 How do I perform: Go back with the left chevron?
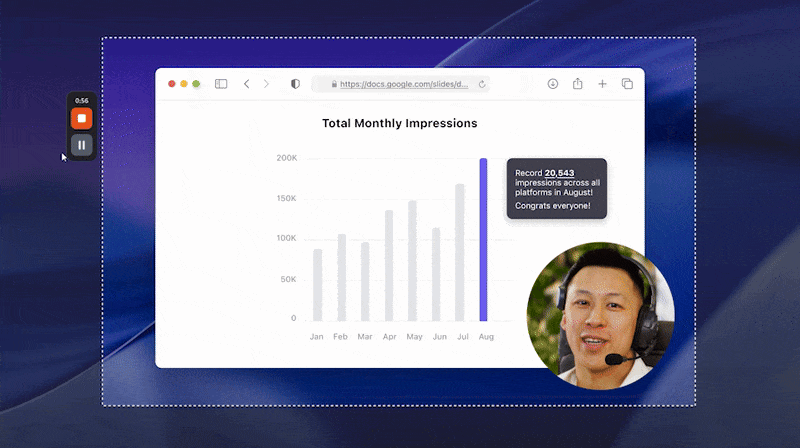click(x=246, y=84)
